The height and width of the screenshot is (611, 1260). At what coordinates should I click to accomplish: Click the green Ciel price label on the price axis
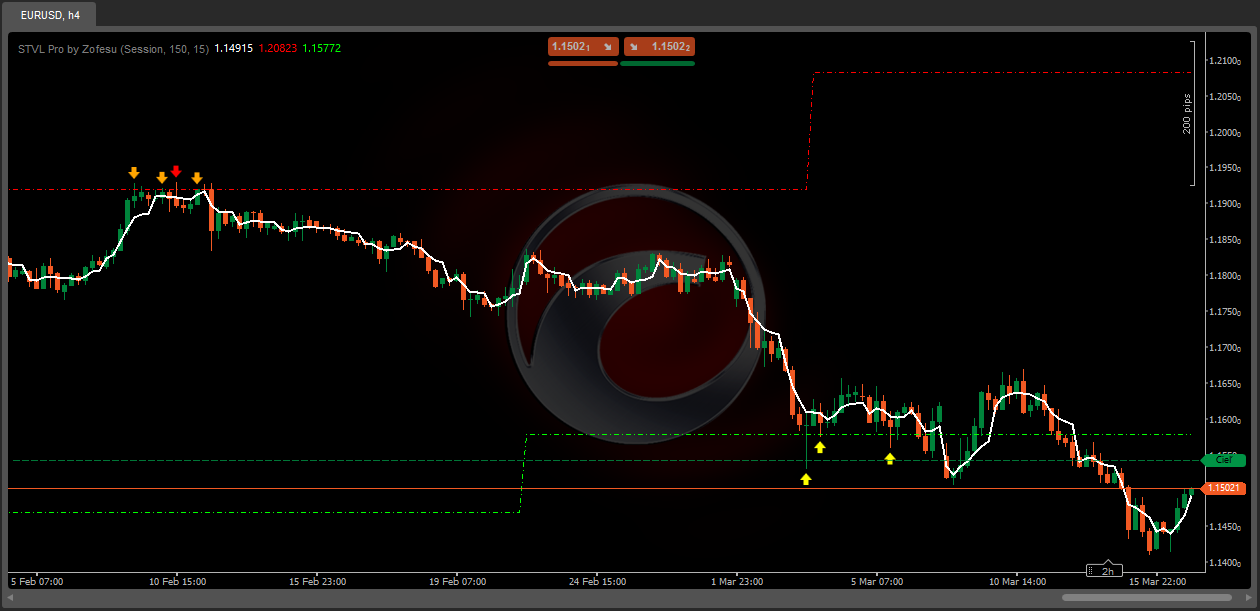pos(1222,460)
